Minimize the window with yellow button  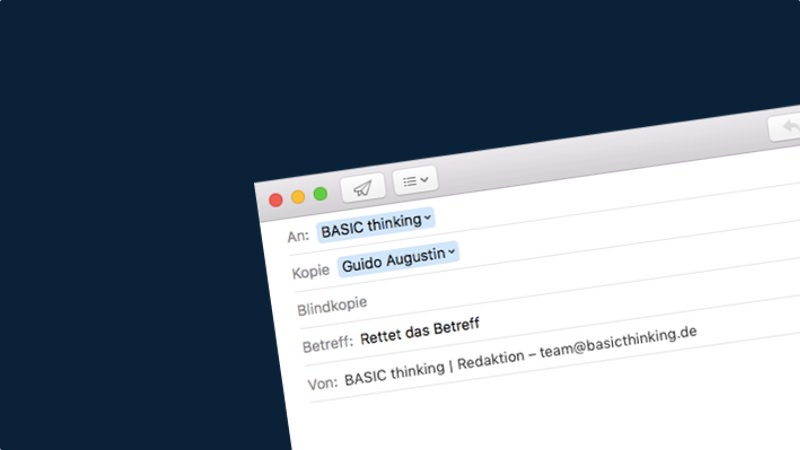(298, 196)
